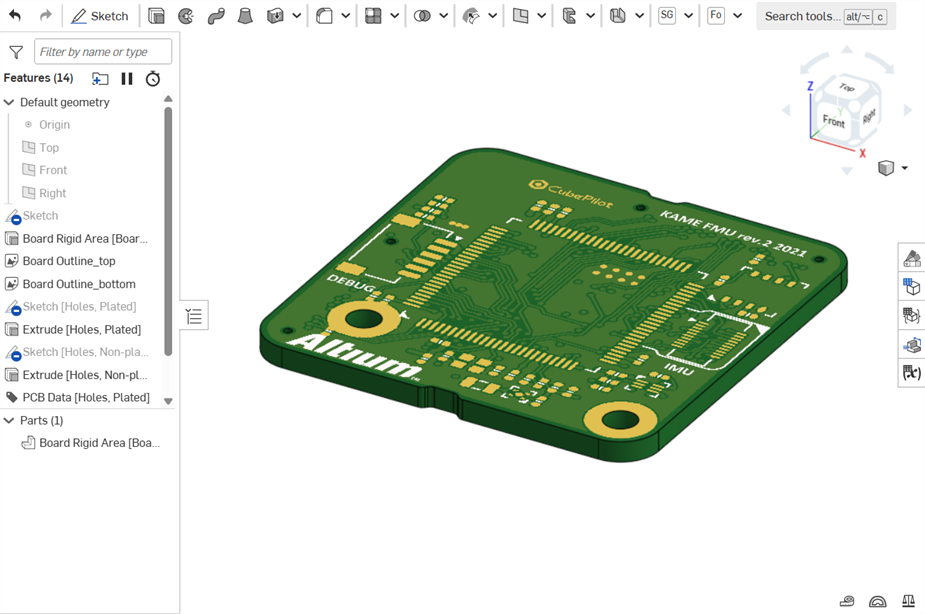The image size is (925, 614).
Task: Pause feature regeneration with the rollback bar icon
Action: pos(127,78)
